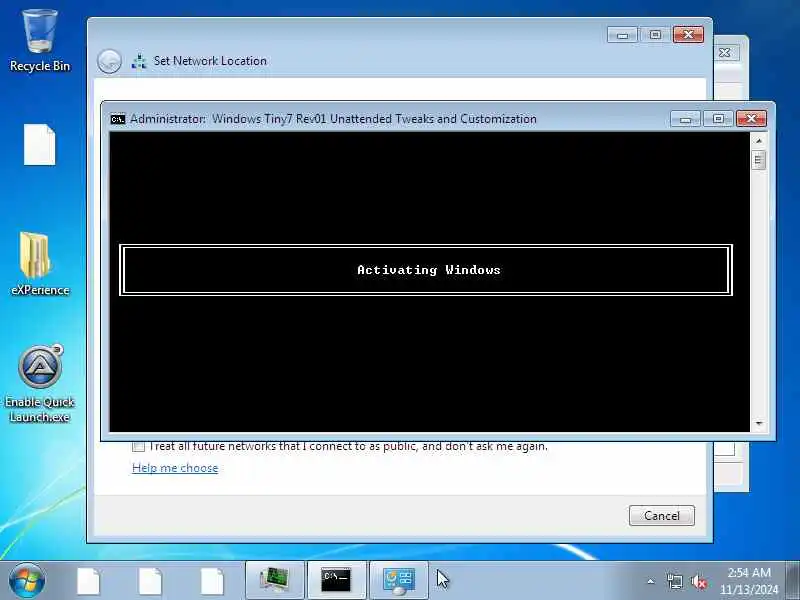Open the eXPerience folder icon
Viewport: 800px width, 600px height.
point(39,264)
